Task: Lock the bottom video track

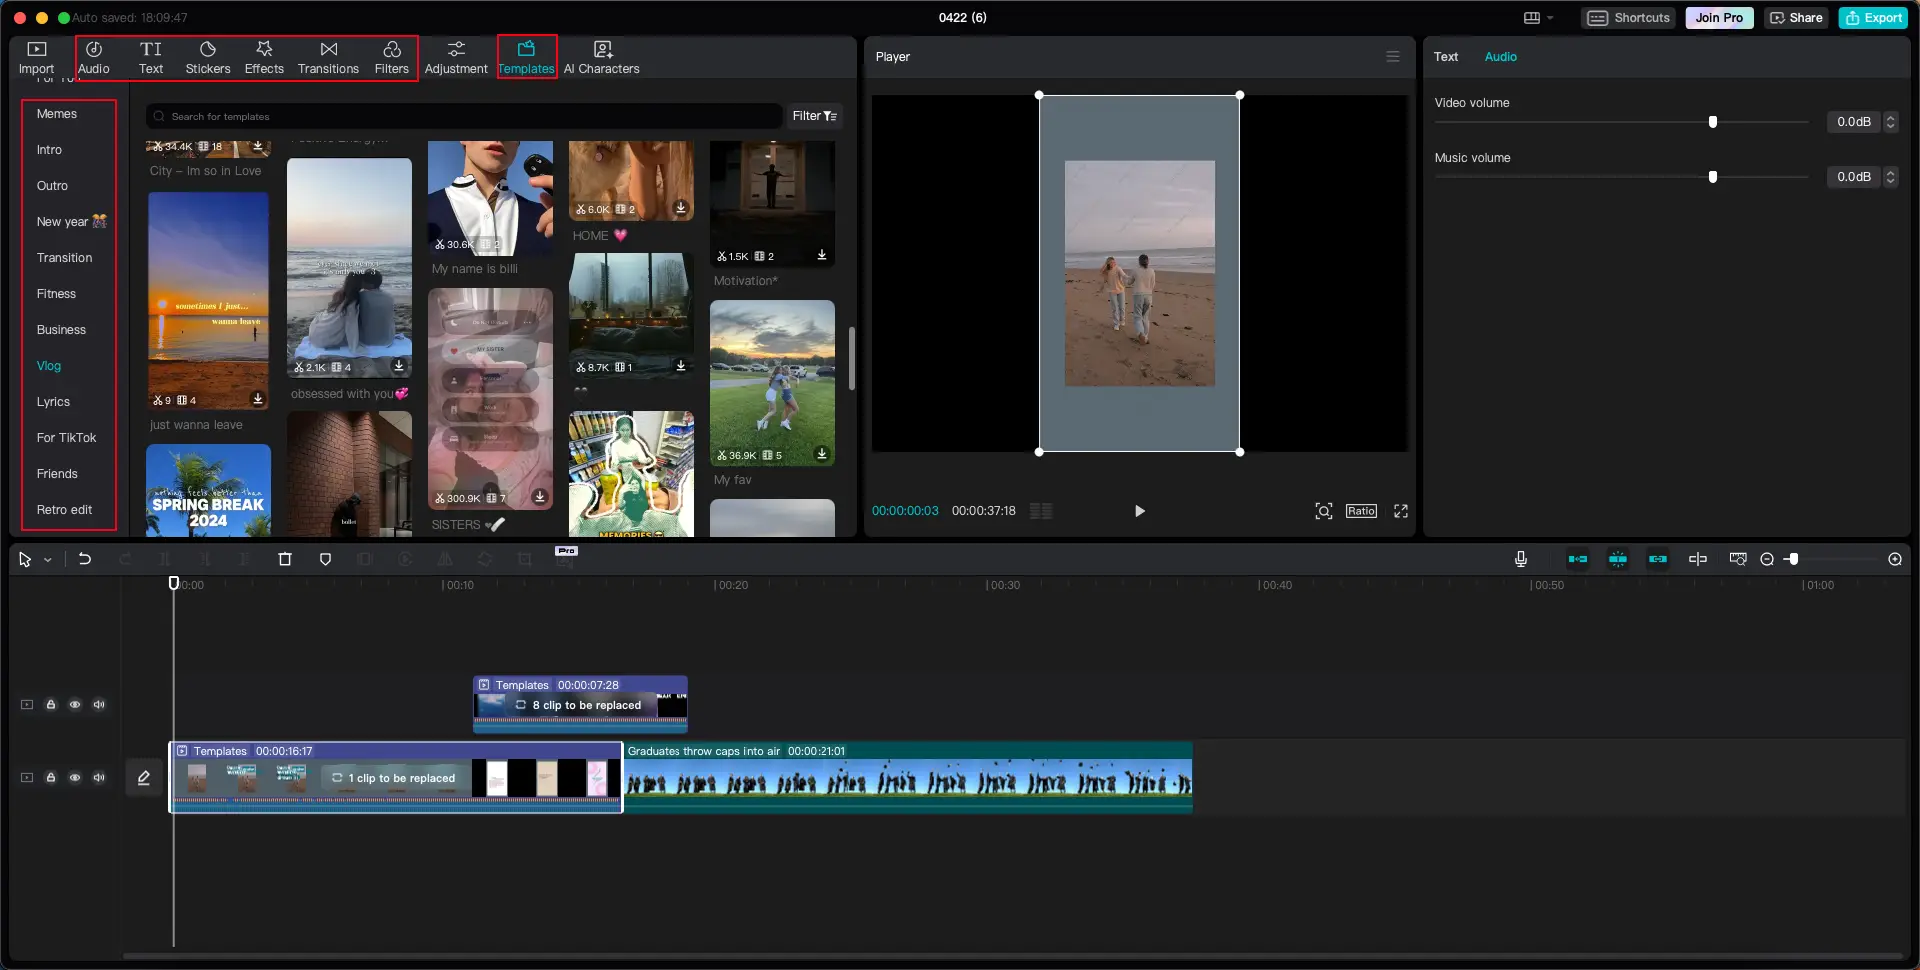Action: (51, 777)
